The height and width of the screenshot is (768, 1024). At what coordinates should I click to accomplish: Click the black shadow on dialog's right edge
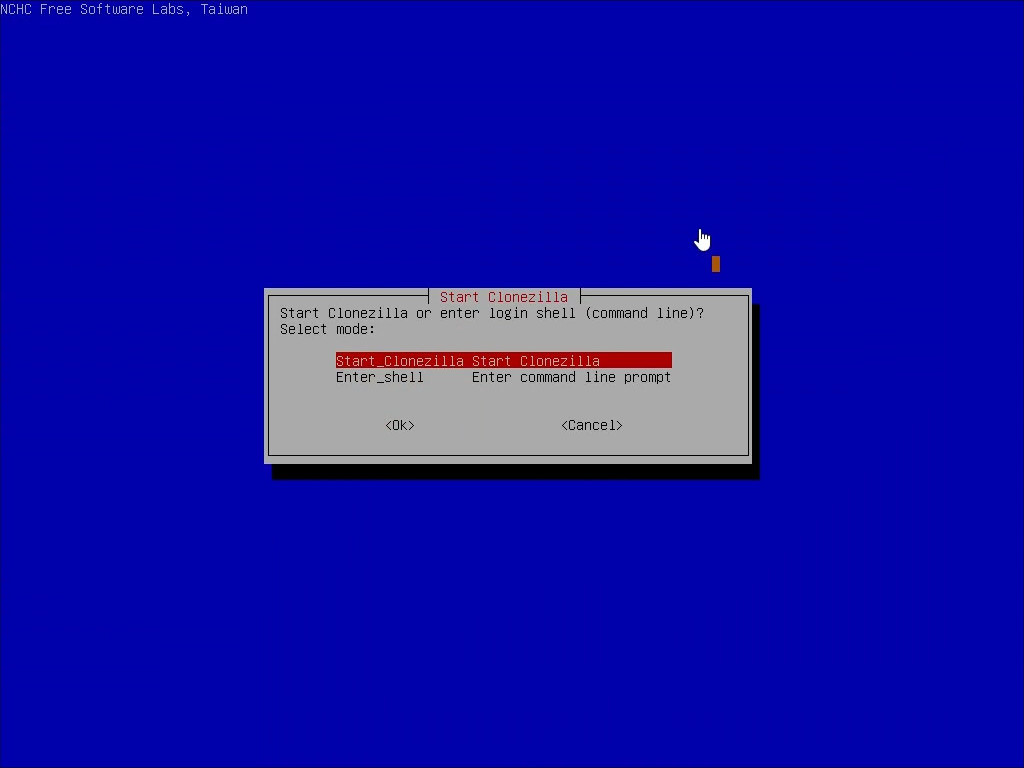coord(755,390)
